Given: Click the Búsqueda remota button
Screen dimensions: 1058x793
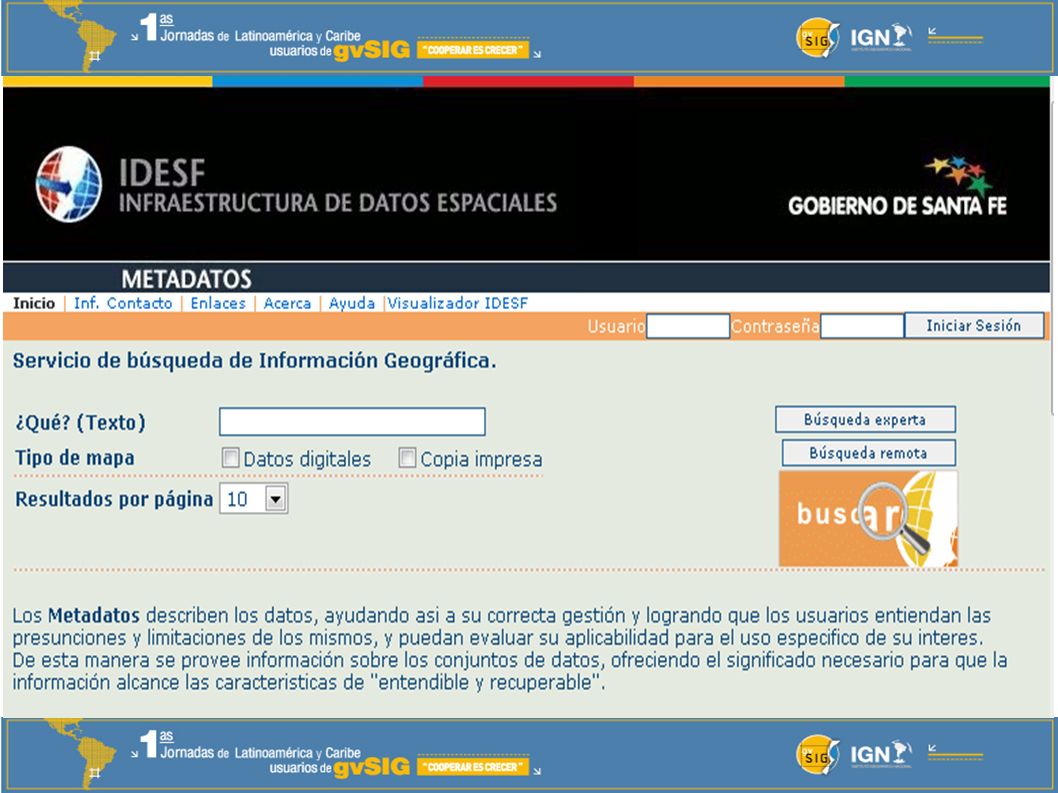Looking at the screenshot, I should (x=868, y=453).
